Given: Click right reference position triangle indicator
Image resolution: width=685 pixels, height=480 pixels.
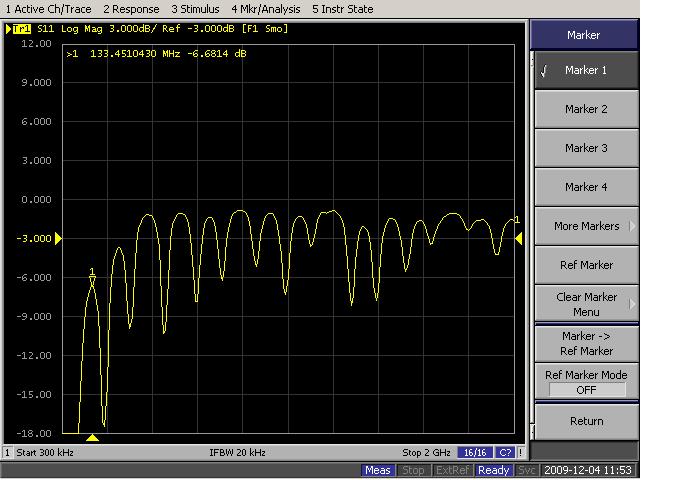Looking at the screenshot, I should 519,238.
